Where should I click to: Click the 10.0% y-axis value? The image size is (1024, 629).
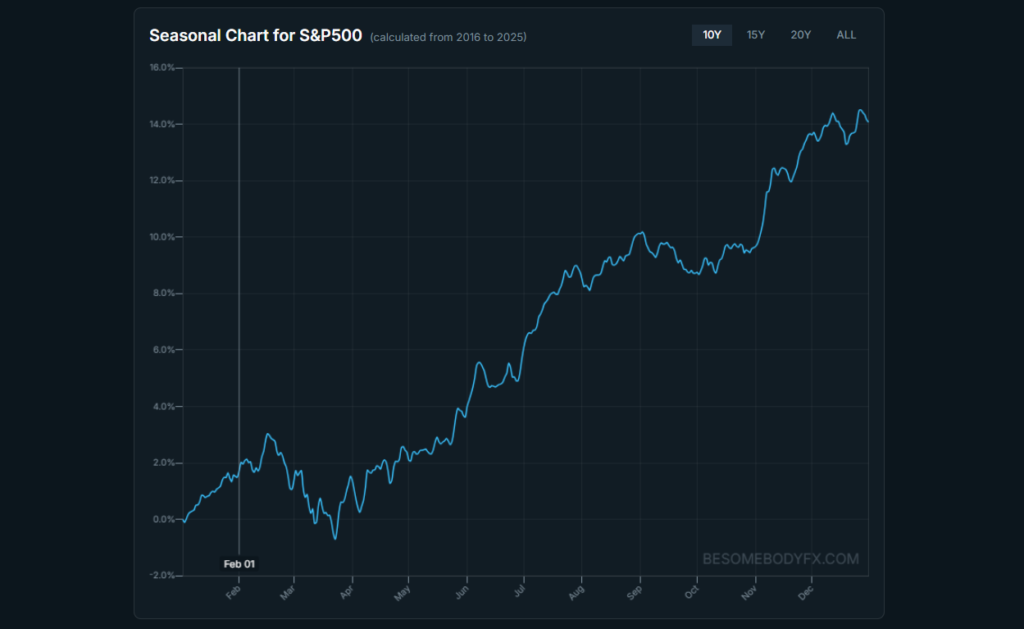162,237
